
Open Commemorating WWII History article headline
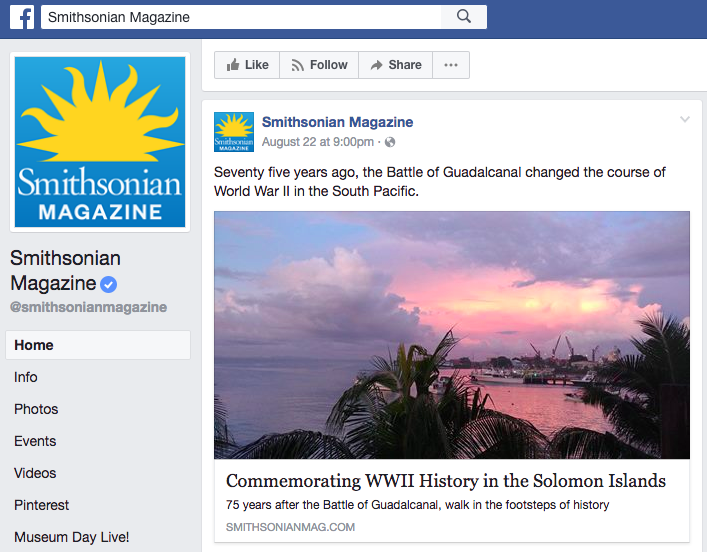point(446,481)
